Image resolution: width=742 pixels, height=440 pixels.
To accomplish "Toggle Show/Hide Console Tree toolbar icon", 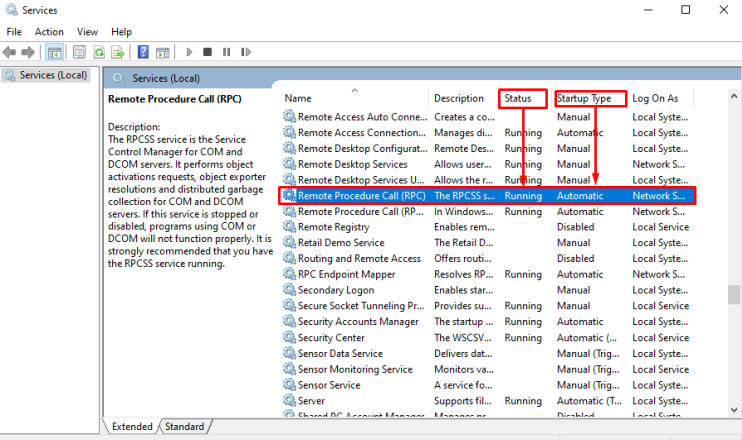I will point(55,52).
